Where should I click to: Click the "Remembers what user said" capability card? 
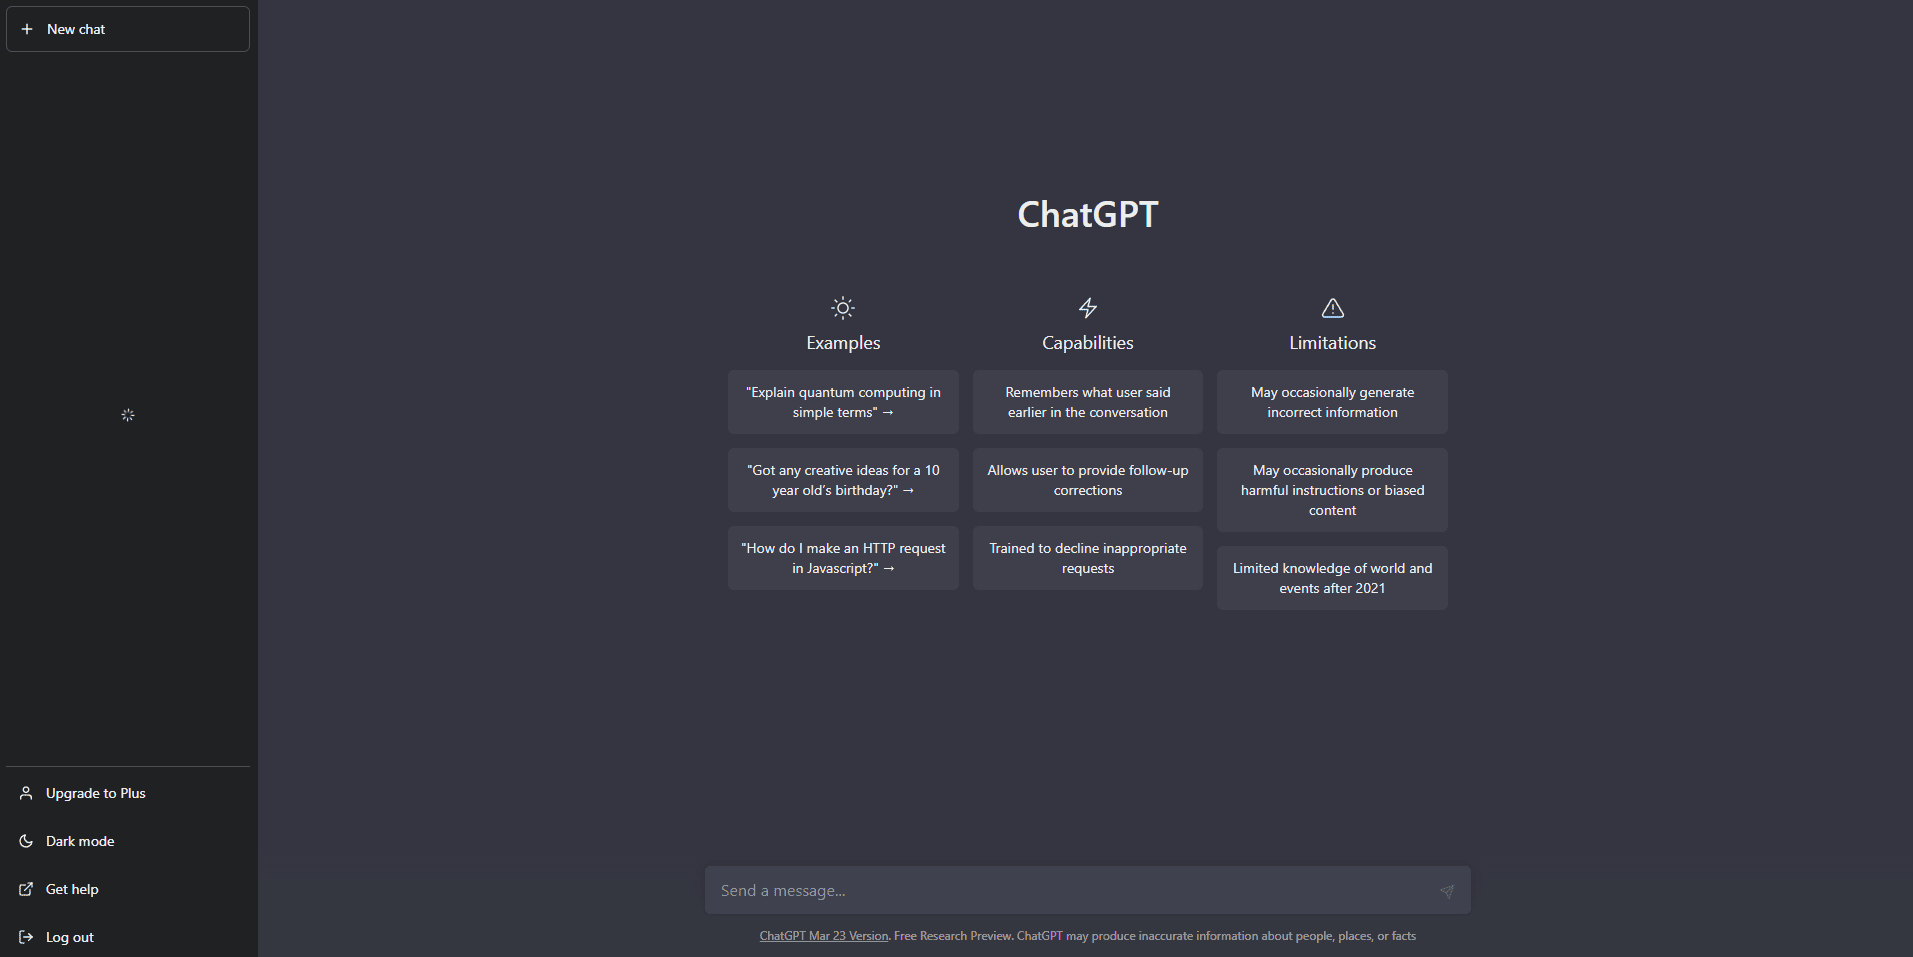pos(1088,402)
